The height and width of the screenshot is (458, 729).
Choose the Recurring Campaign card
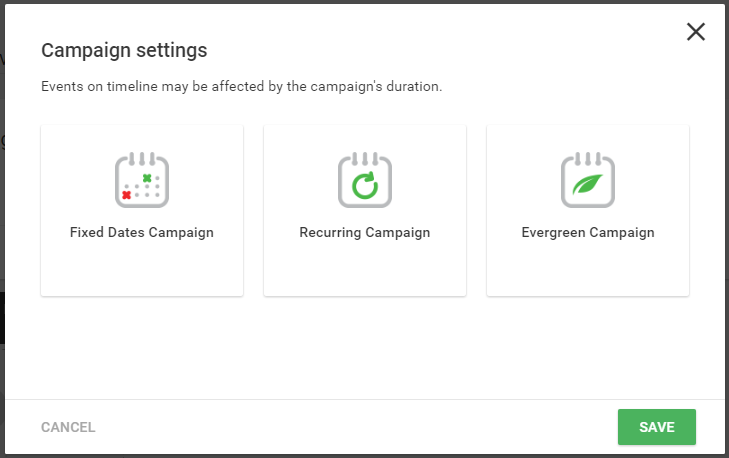pyautogui.click(x=364, y=210)
